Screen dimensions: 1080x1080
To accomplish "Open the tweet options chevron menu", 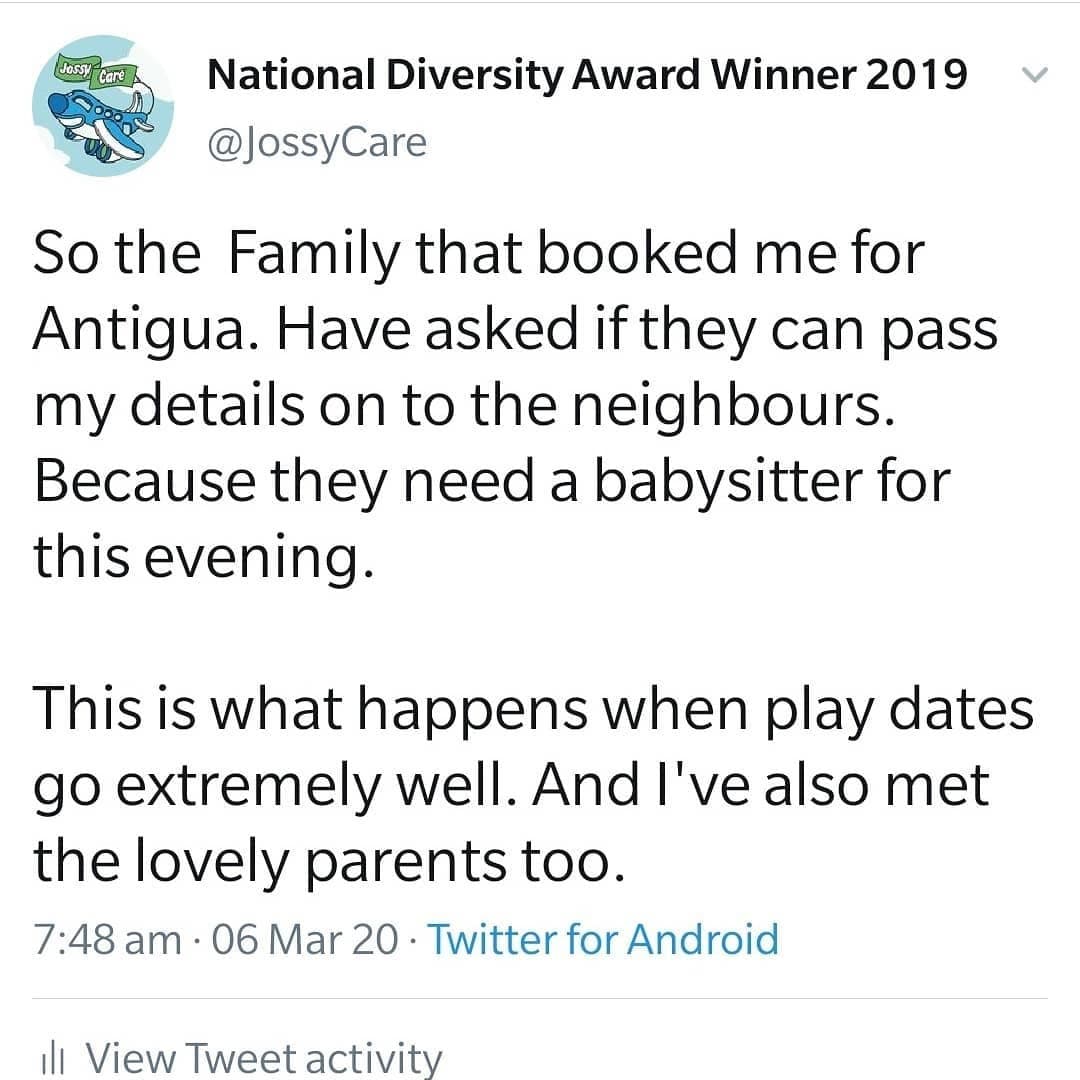I will click(1034, 74).
